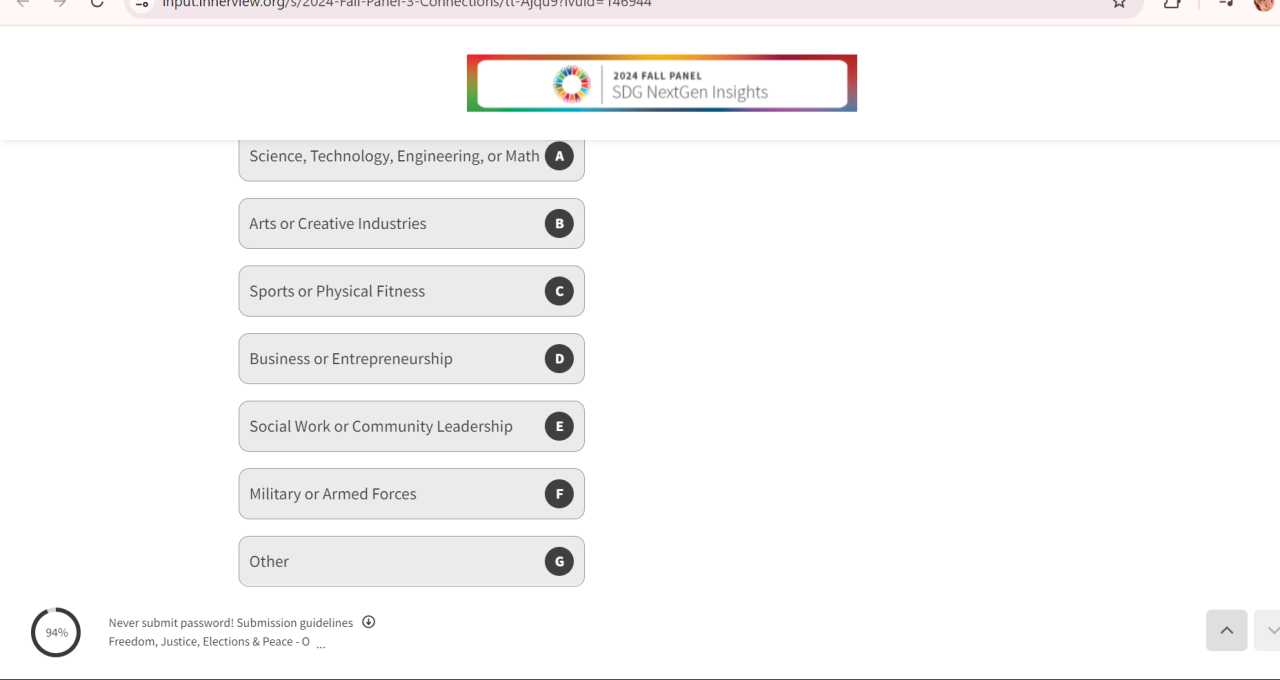This screenshot has height=680, width=1280.
Task: Open the browser media control icon
Action: coord(1226,3)
